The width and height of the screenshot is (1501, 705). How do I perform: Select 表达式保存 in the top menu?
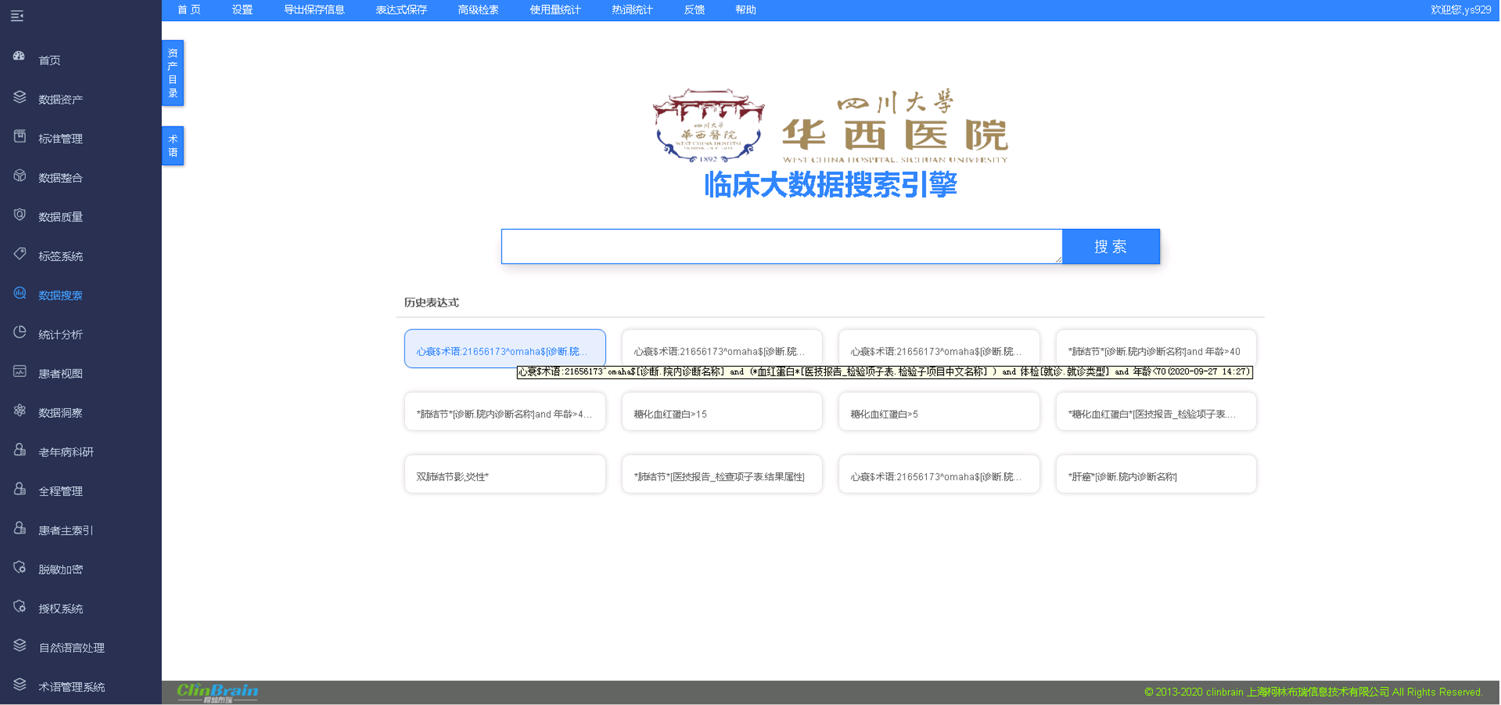[401, 10]
